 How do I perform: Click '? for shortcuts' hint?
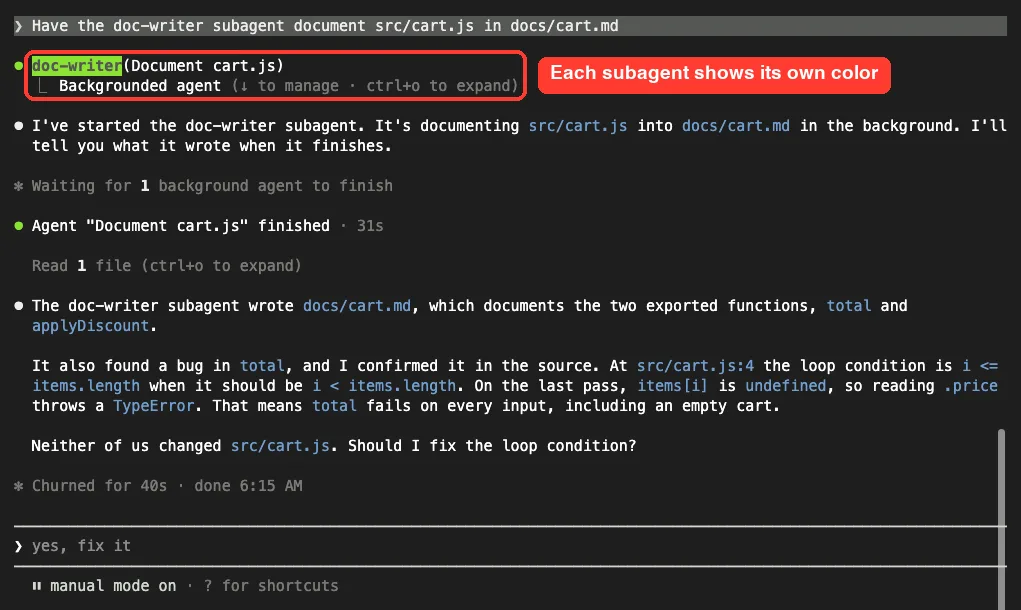click(271, 586)
